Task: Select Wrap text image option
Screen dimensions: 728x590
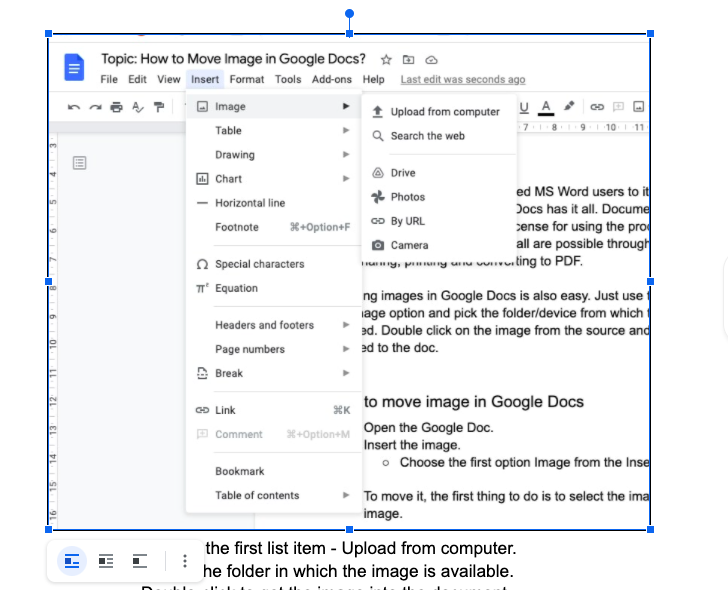Action: (106, 561)
